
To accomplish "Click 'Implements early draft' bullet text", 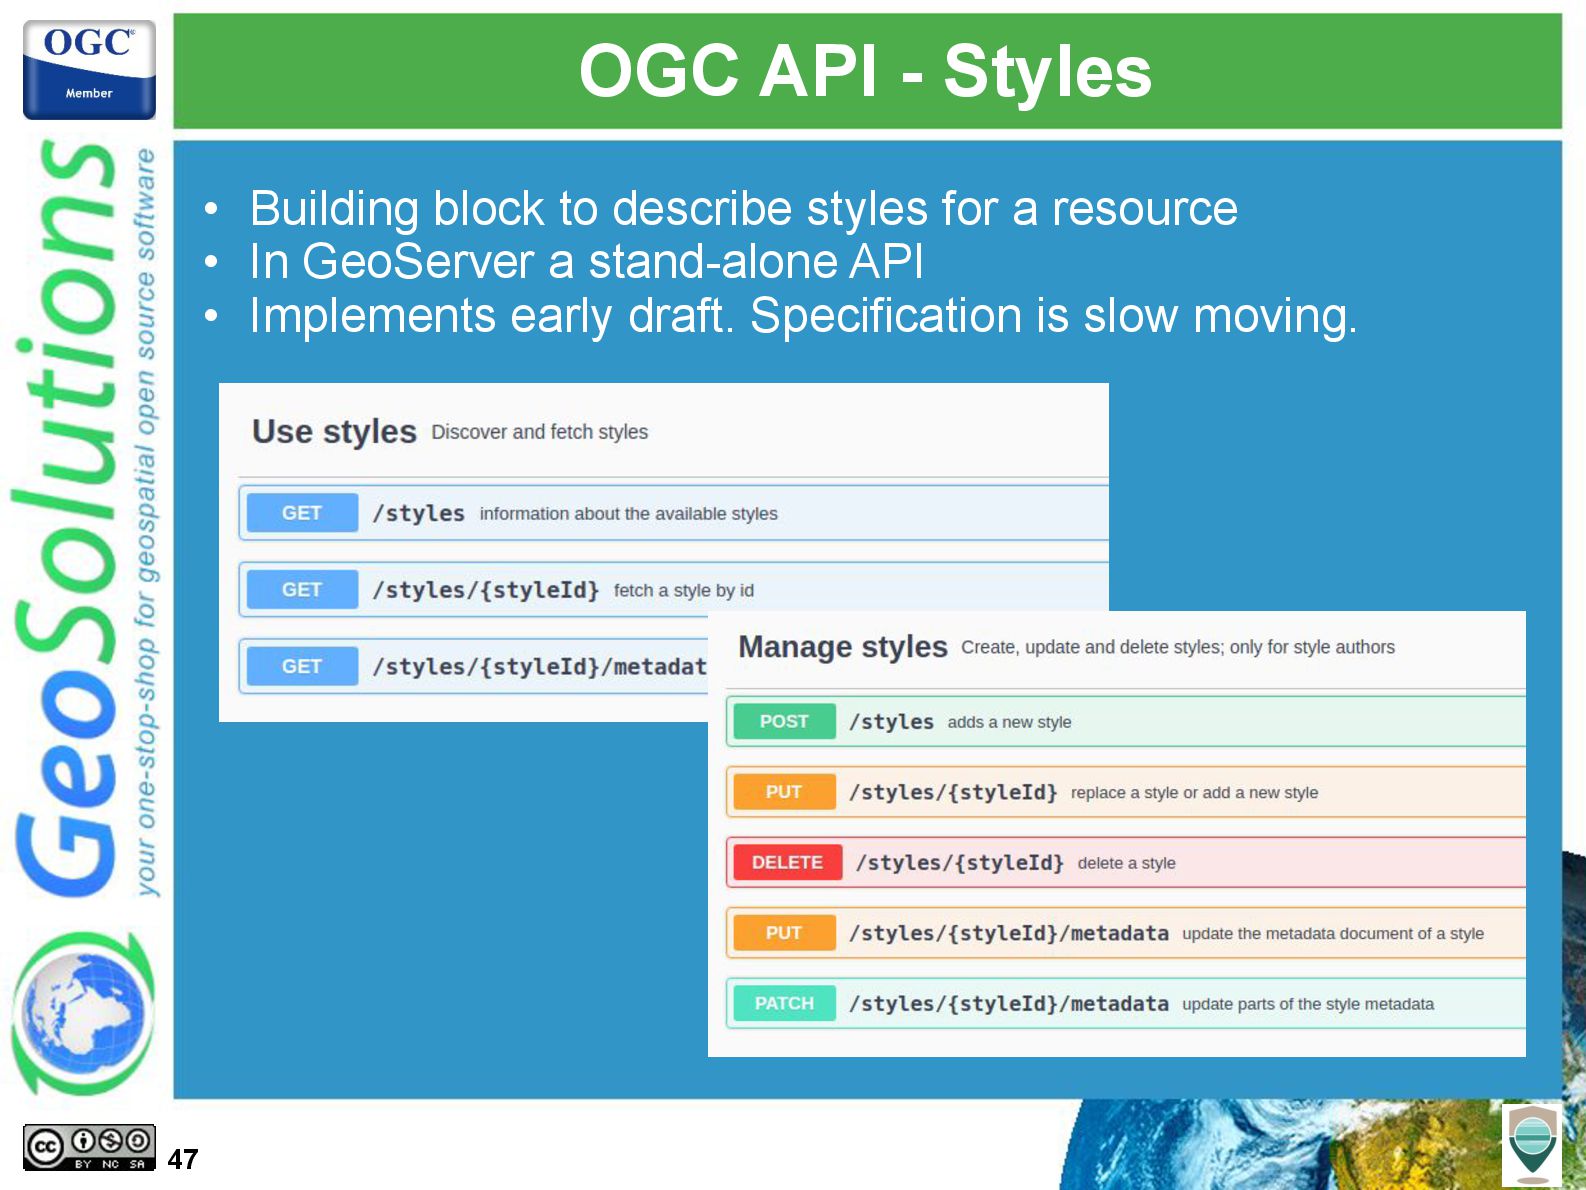I will click(x=804, y=316).
